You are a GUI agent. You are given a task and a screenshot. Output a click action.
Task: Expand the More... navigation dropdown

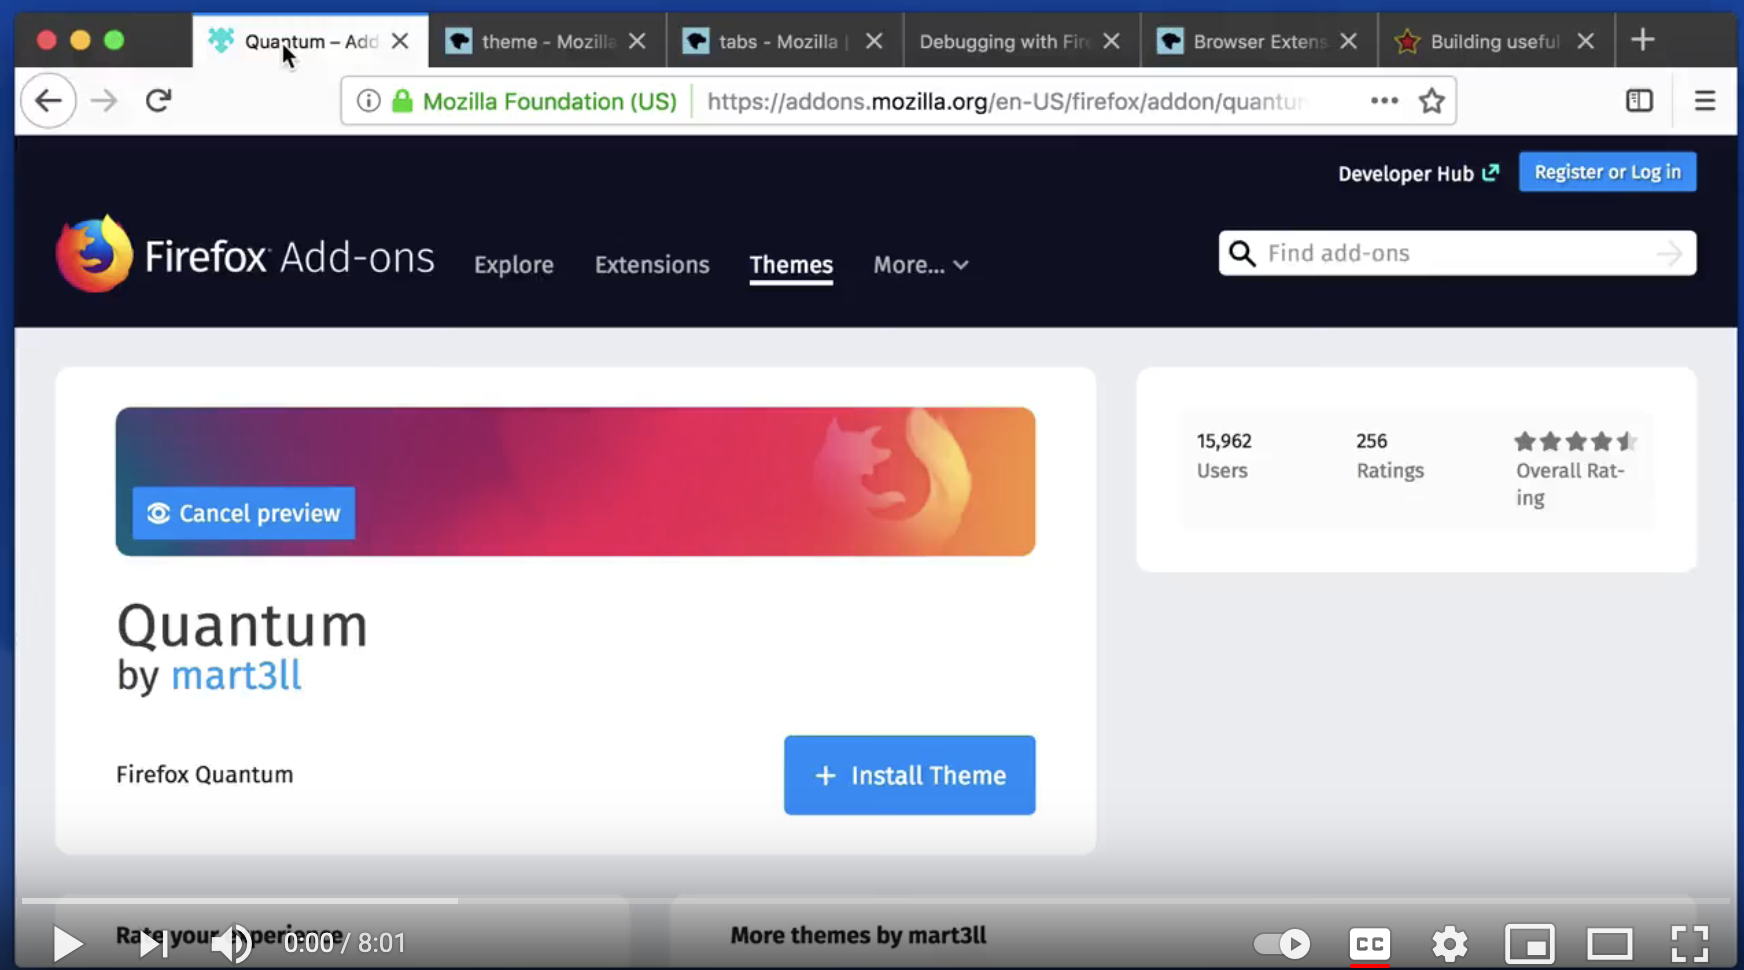[x=919, y=265]
